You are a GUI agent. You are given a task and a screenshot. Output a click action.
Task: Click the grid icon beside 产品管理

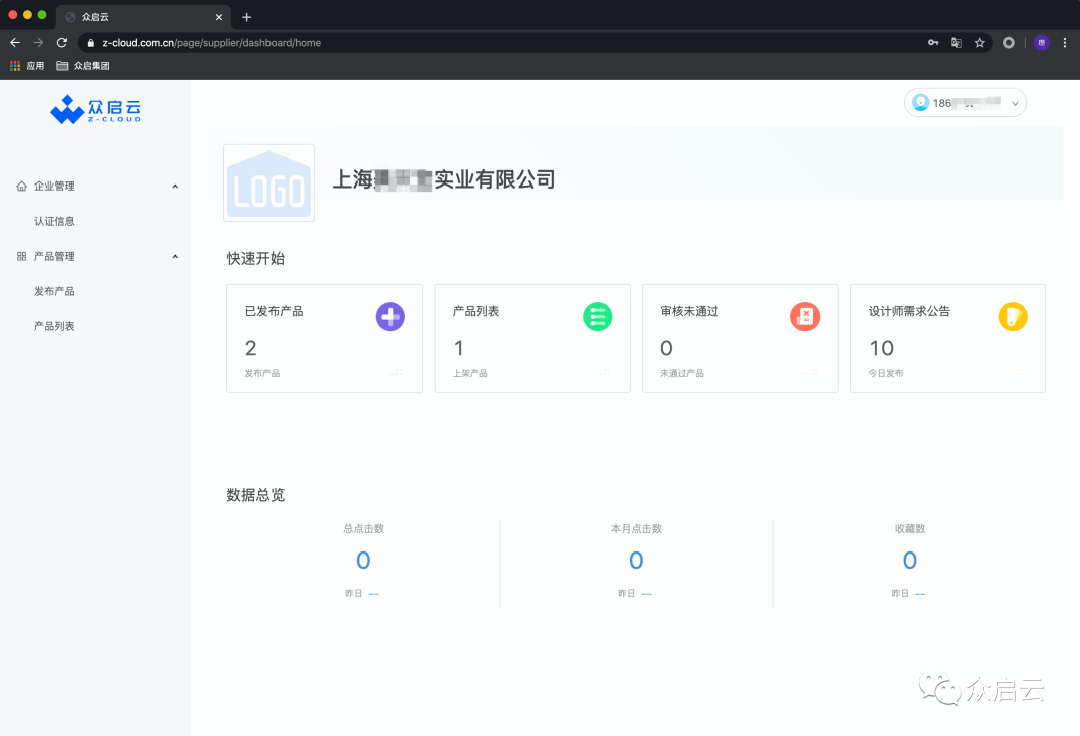(22, 255)
